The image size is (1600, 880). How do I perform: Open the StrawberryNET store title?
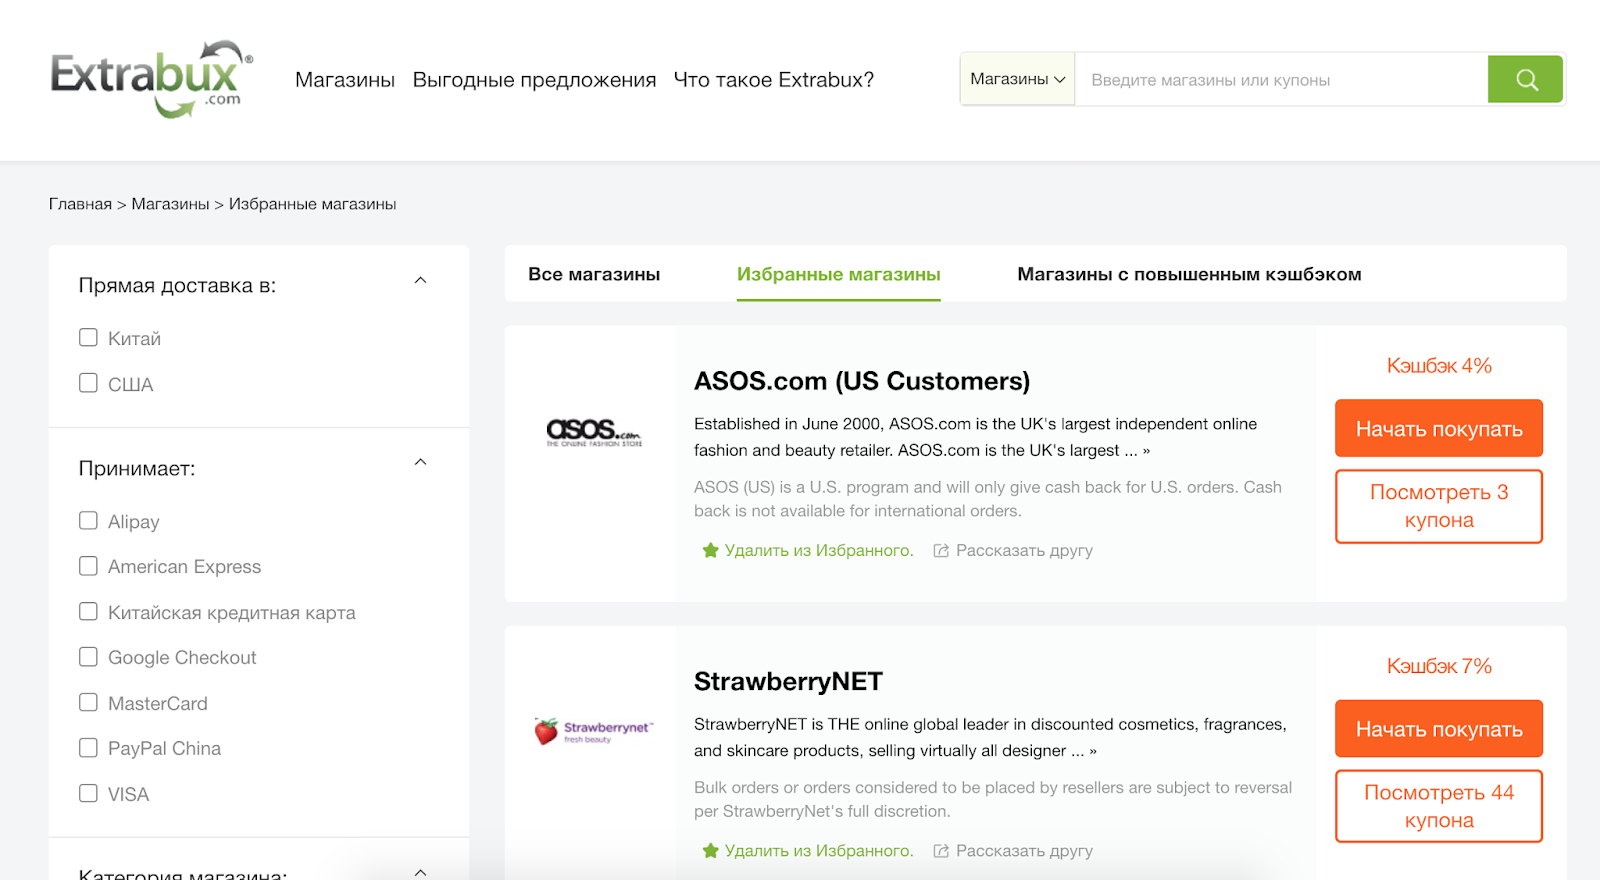[x=788, y=681]
